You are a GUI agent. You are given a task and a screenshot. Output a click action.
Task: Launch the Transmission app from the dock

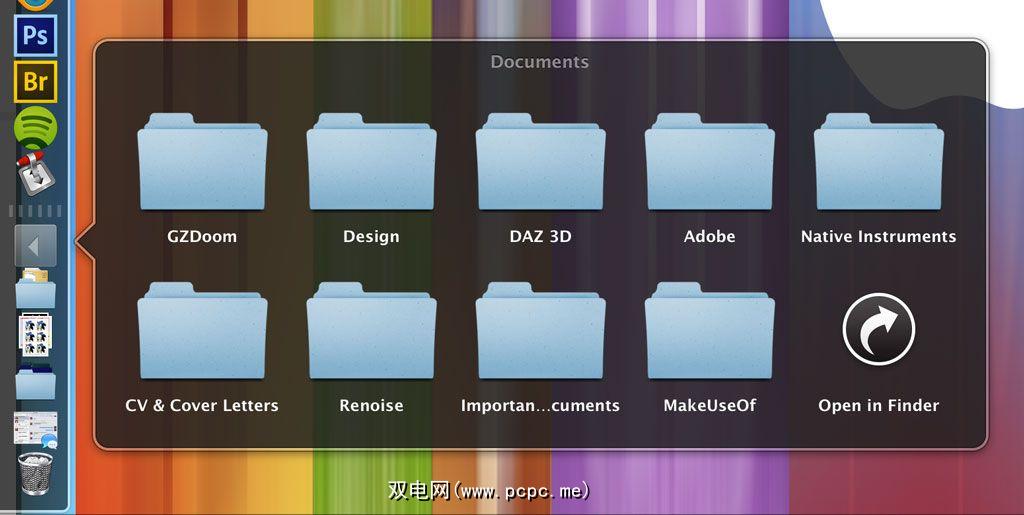[x=35, y=173]
